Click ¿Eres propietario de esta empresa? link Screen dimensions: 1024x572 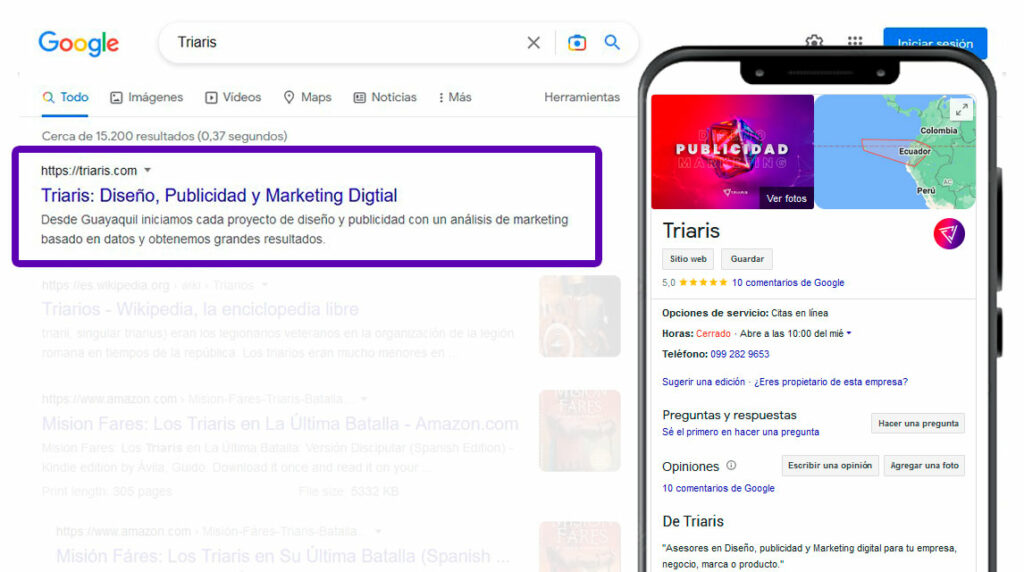tap(831, 382)
